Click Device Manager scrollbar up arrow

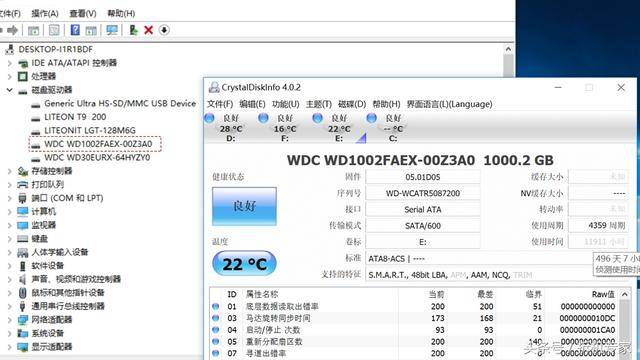(508, 49)
